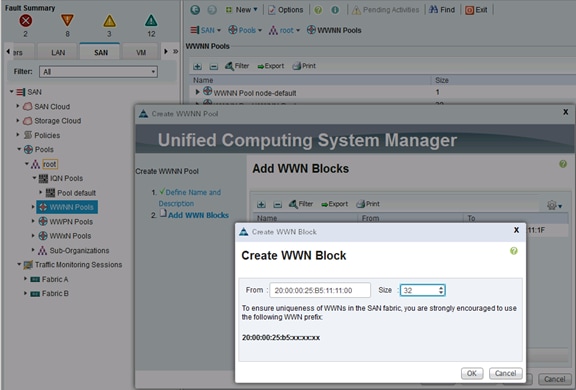Open the New dropdown menu

coord(241,10)
